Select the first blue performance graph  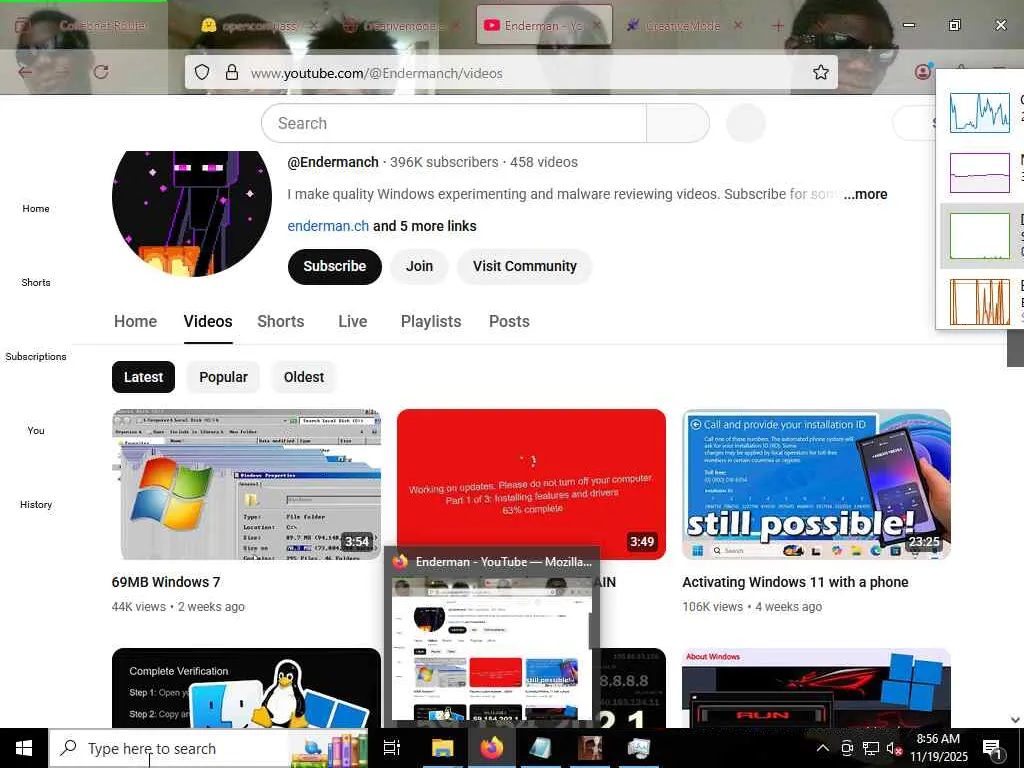pyautogui.click(x=980, y=112)
